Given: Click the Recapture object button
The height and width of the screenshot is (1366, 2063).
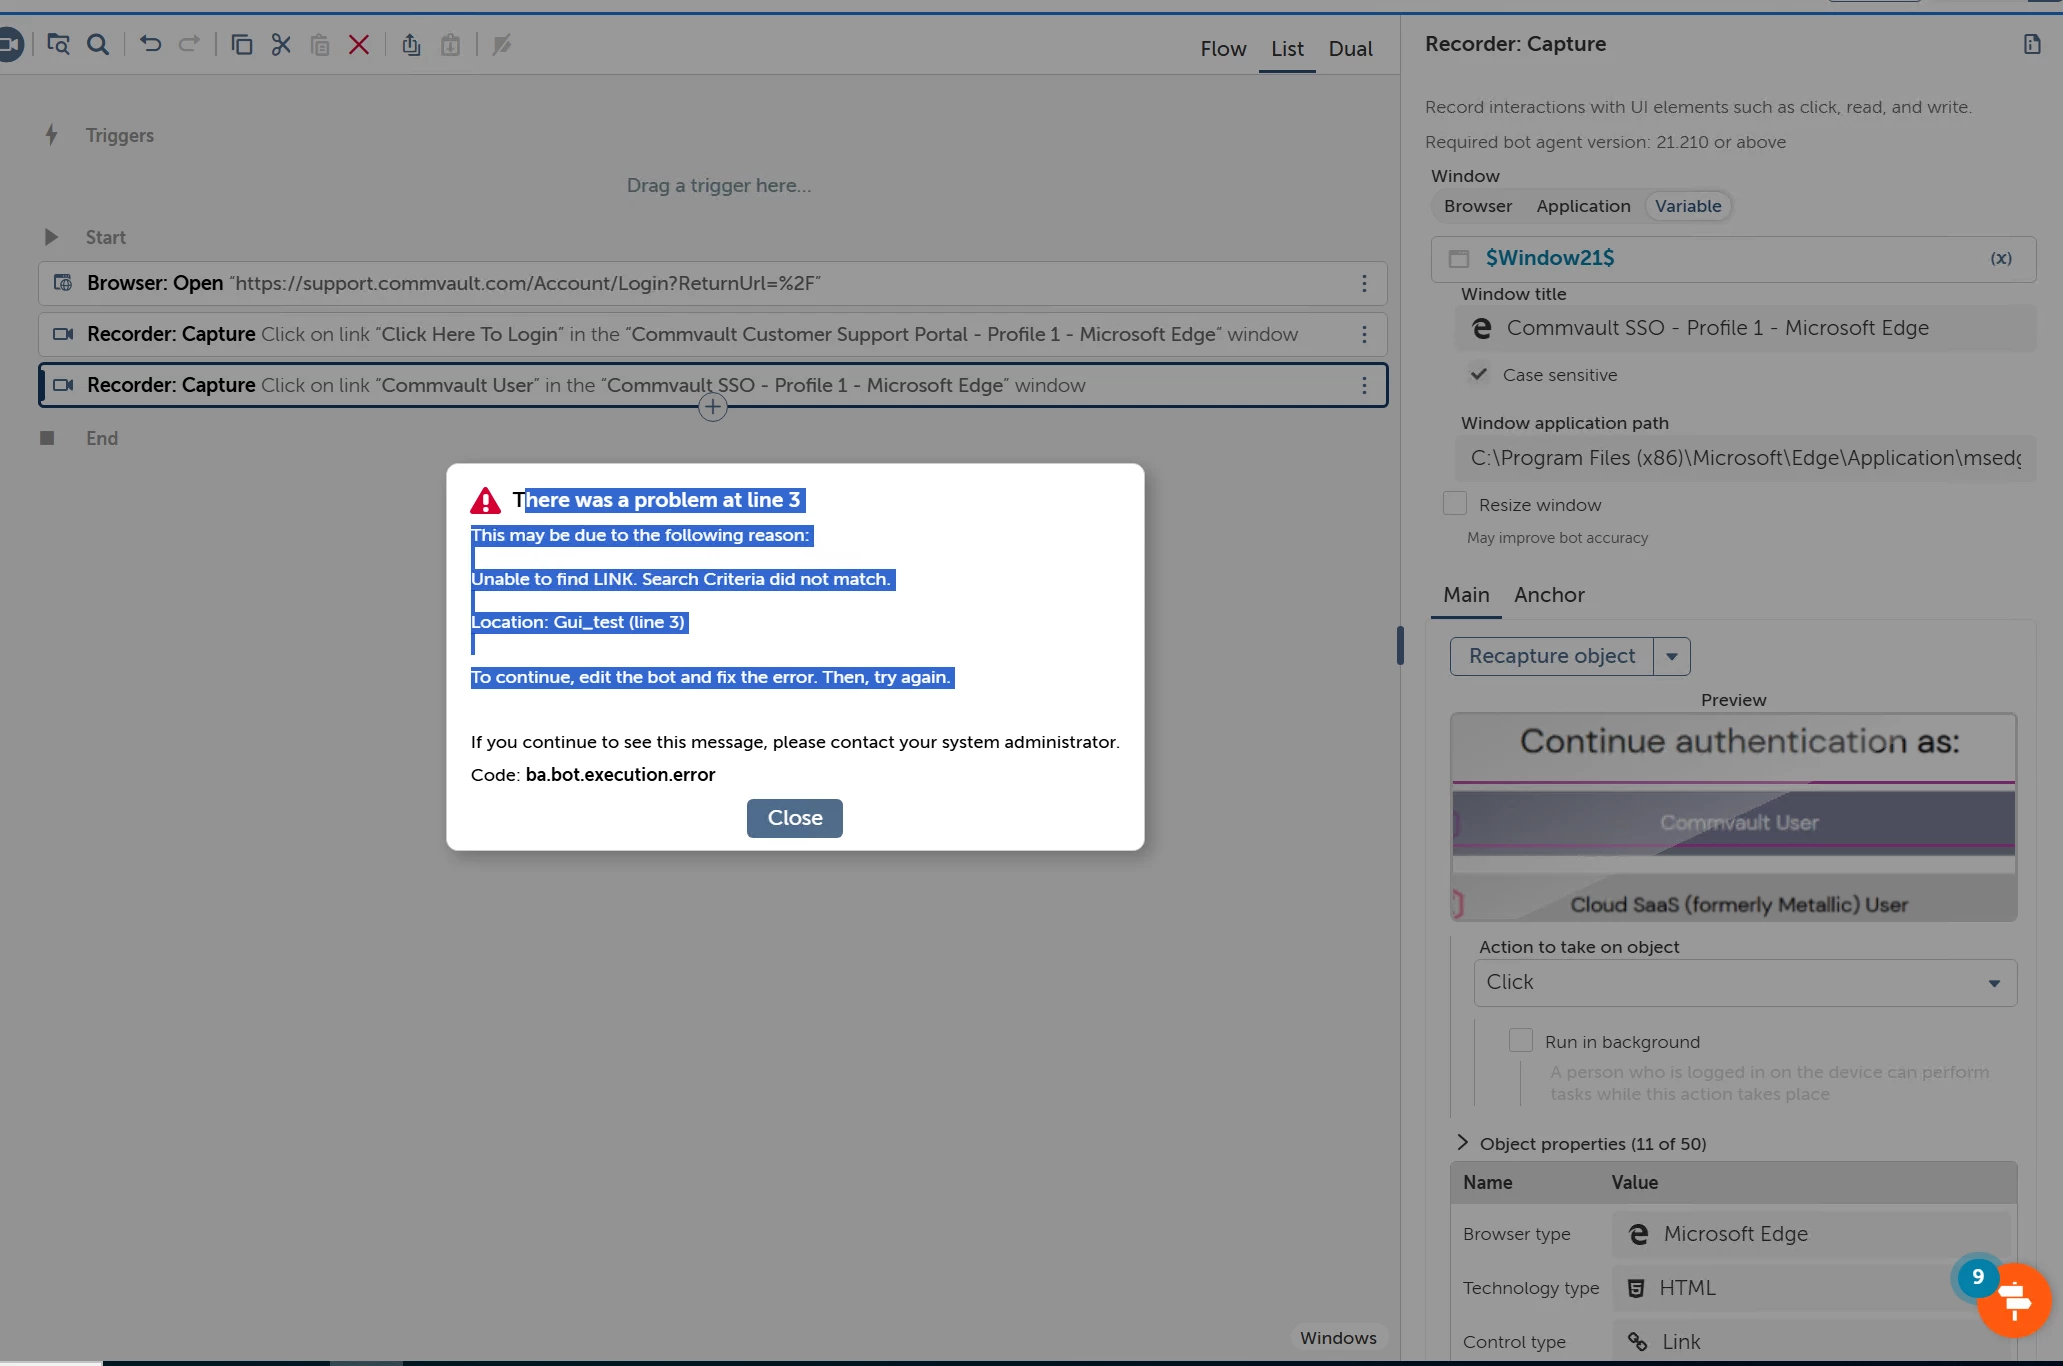Looking at the screenshot, I should 1552,657.
